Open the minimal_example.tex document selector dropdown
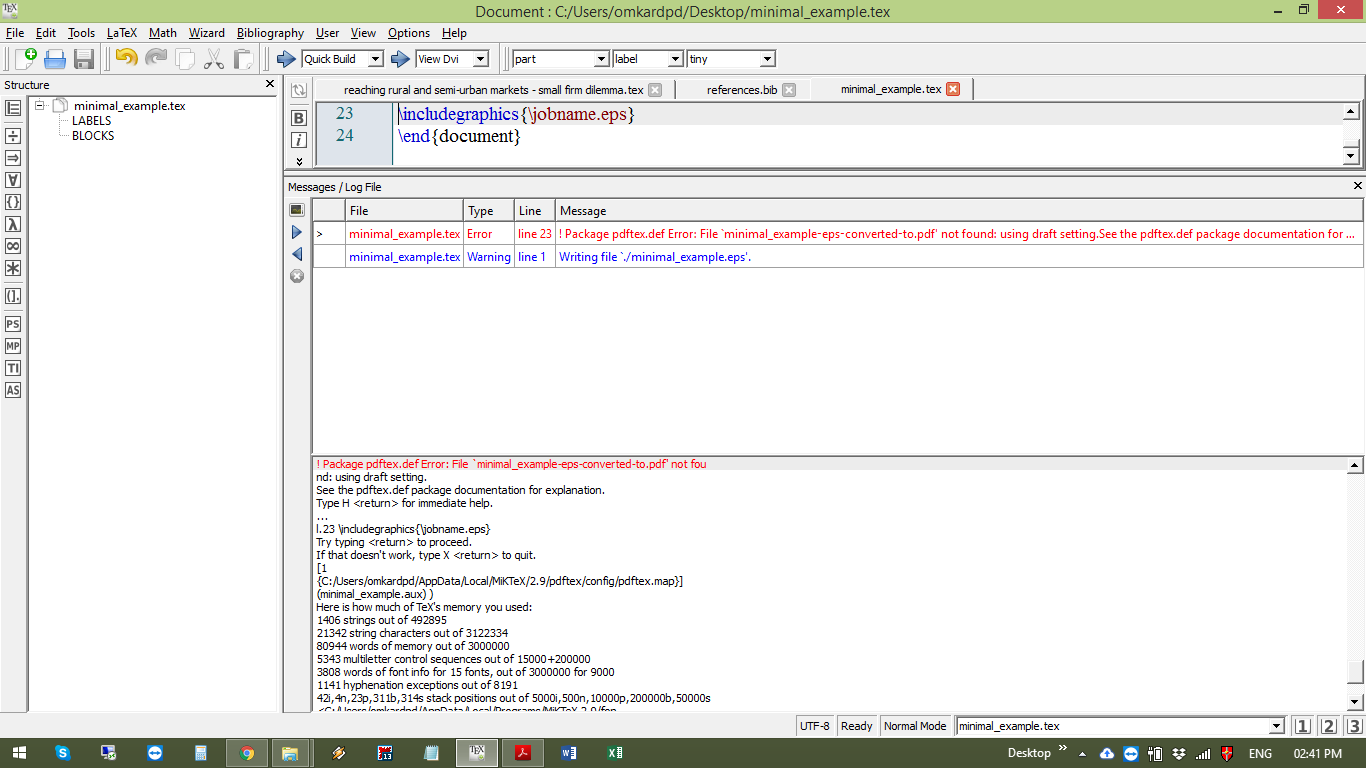 1276,726
